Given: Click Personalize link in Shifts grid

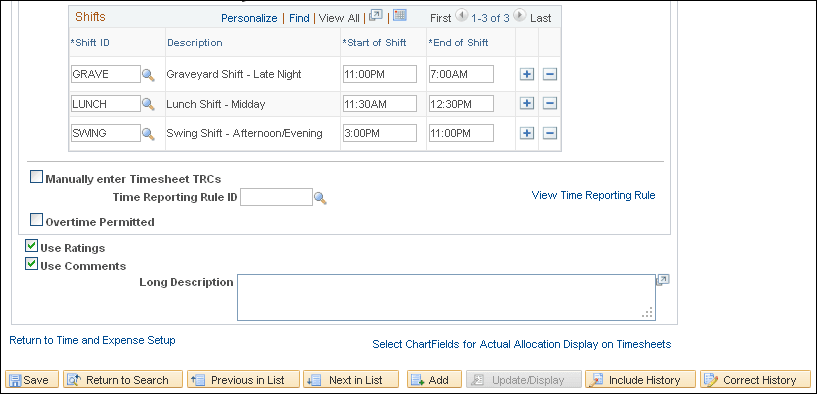Looking at the screenshot, I should (249, 18).
